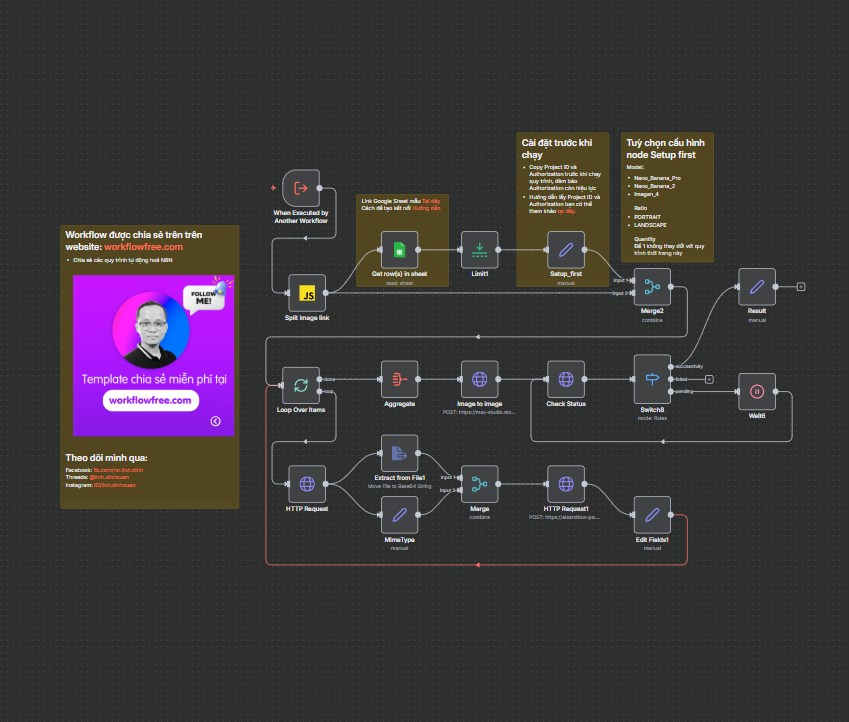Open the Setup_first edit node
Screen dimensions: 849x722
click(x=566, y=250)
